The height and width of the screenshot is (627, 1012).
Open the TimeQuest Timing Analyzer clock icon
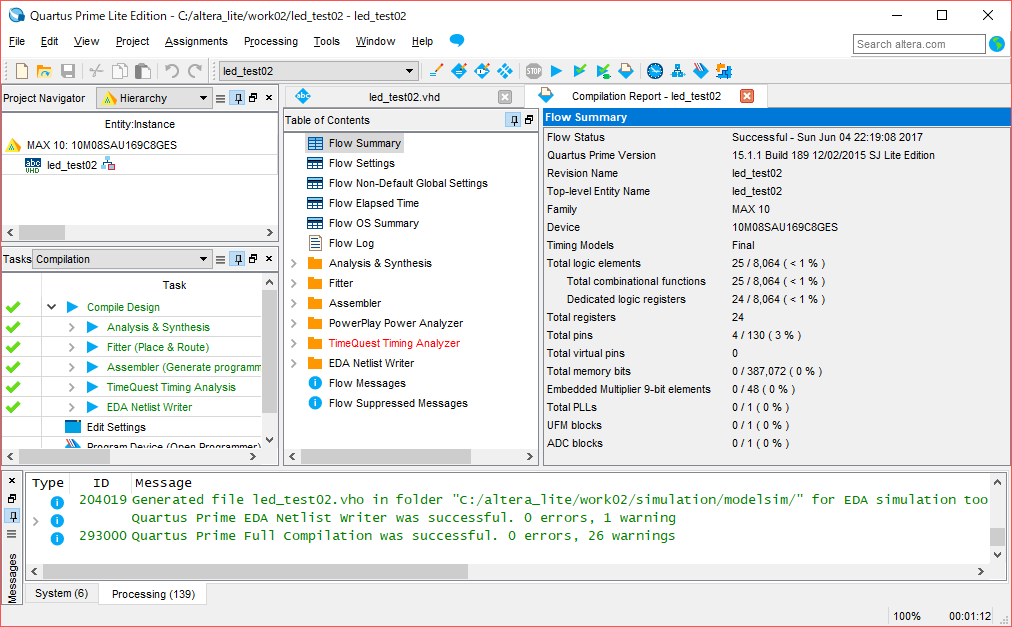click(x=655, y=71)
